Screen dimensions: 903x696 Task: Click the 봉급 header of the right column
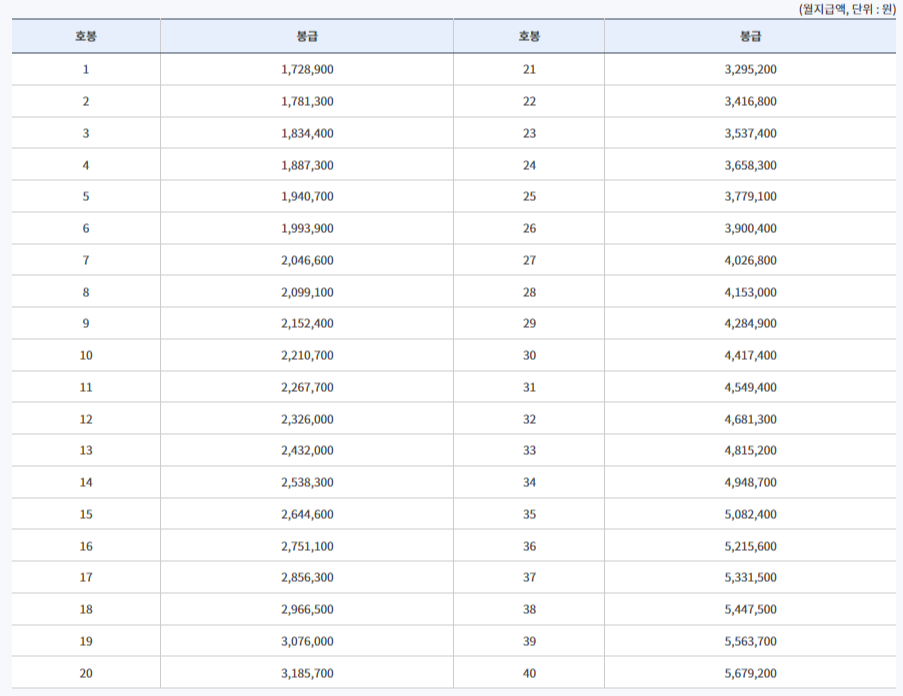point(751,35)
